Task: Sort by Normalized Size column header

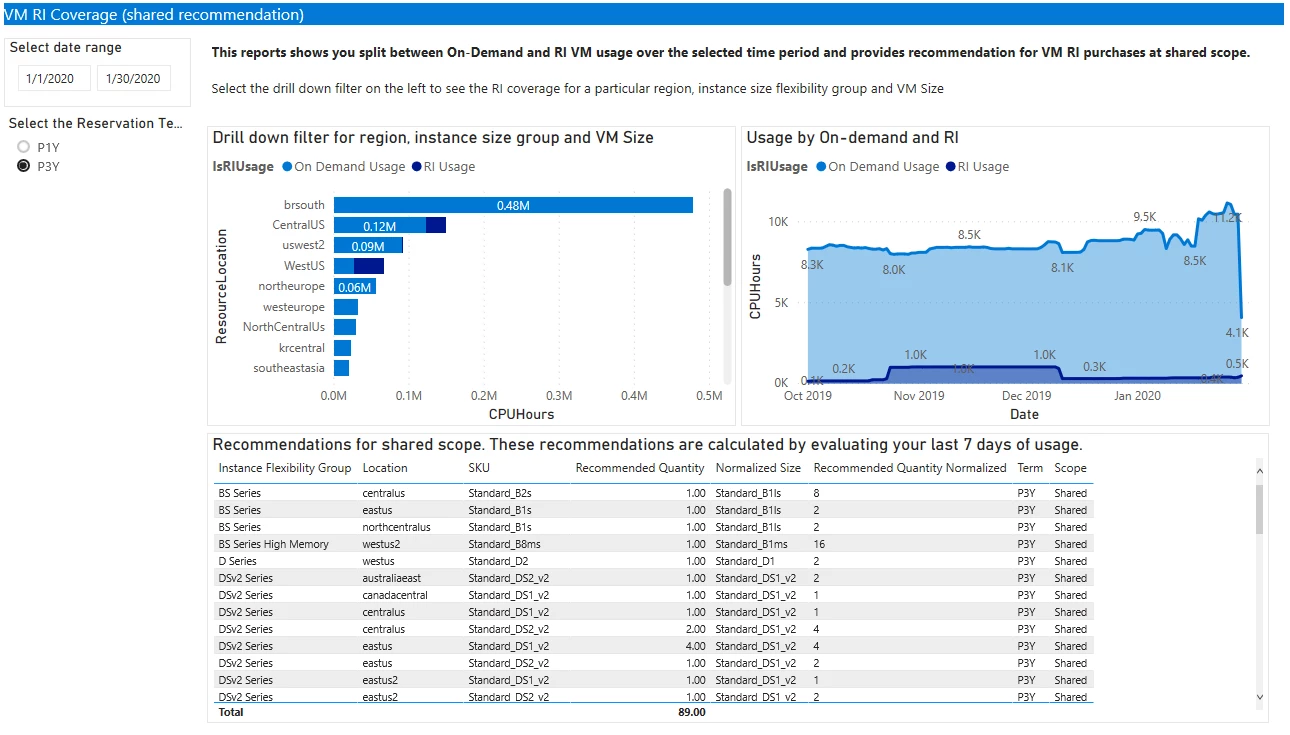Action: pos(758,468)
